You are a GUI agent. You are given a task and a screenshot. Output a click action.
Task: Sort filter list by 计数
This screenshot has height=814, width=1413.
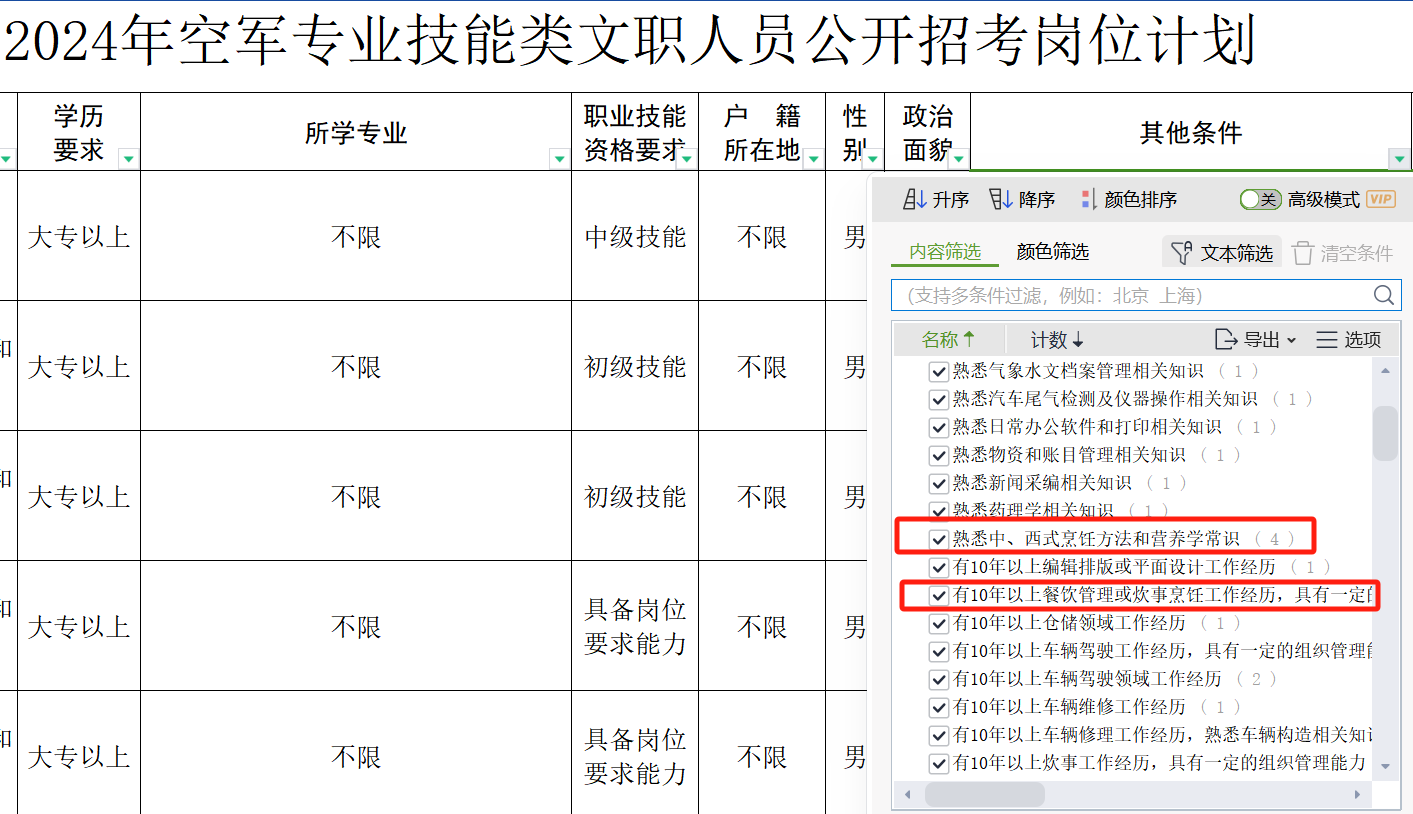[1057, 339]
